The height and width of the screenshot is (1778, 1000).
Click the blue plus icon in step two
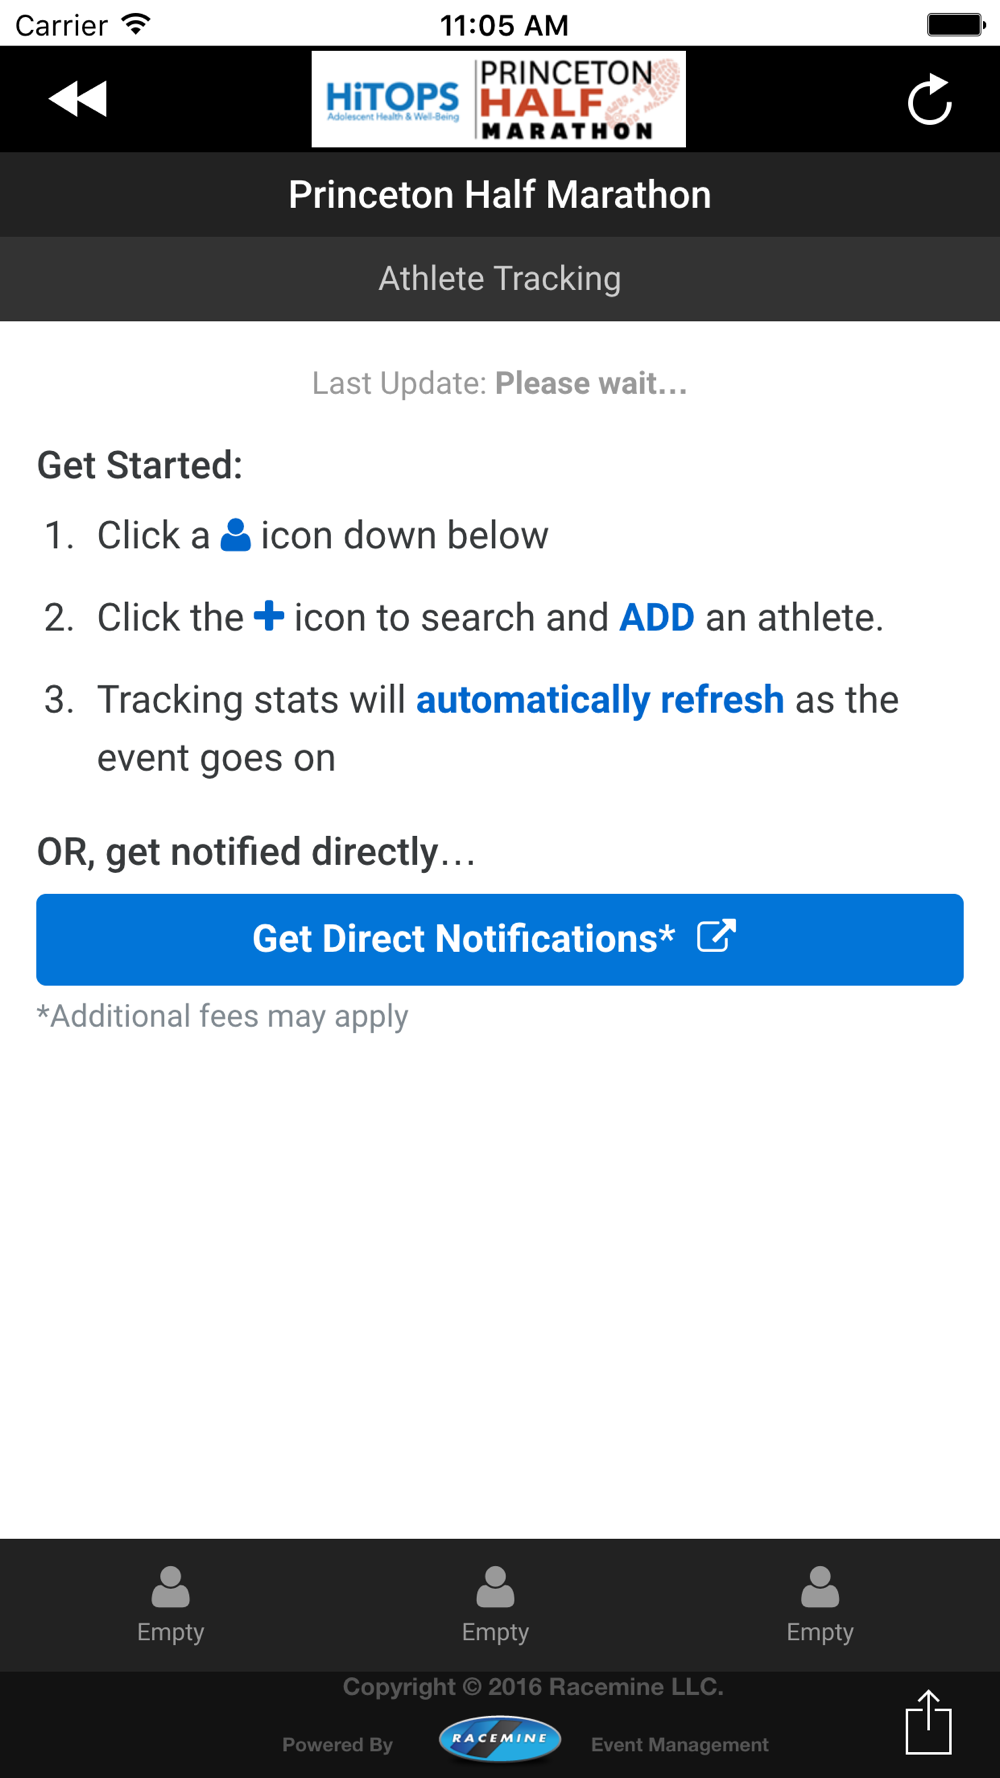pos(269,615)
